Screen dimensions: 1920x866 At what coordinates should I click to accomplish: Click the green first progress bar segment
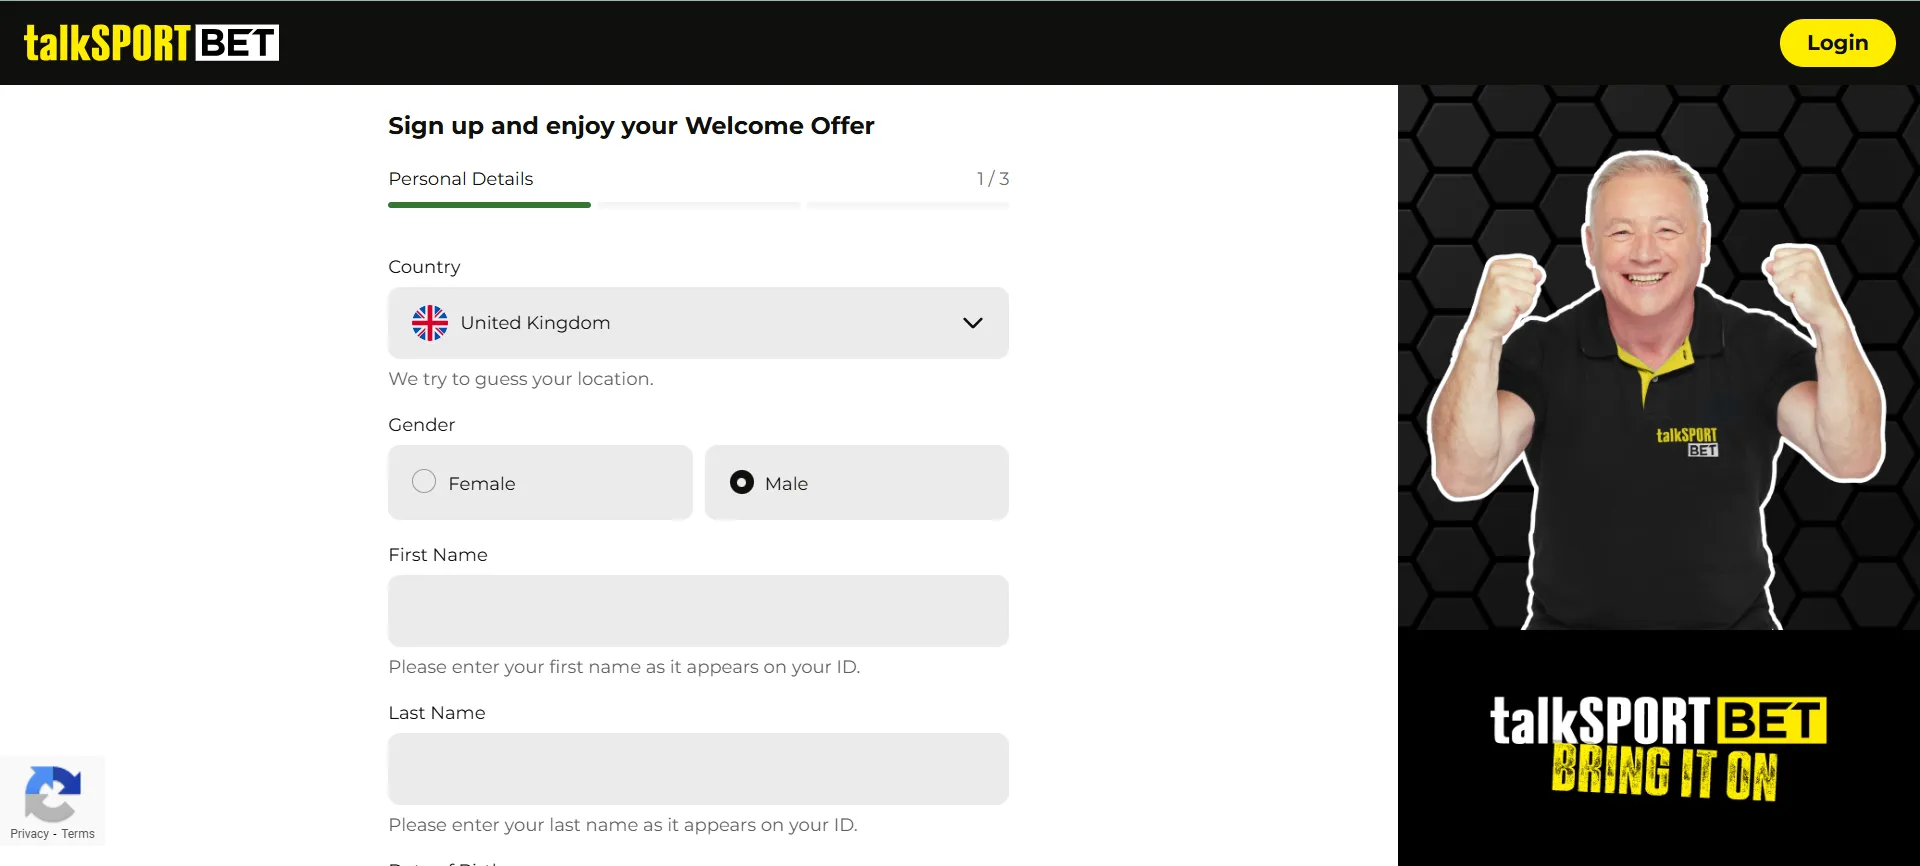[489, 205]
